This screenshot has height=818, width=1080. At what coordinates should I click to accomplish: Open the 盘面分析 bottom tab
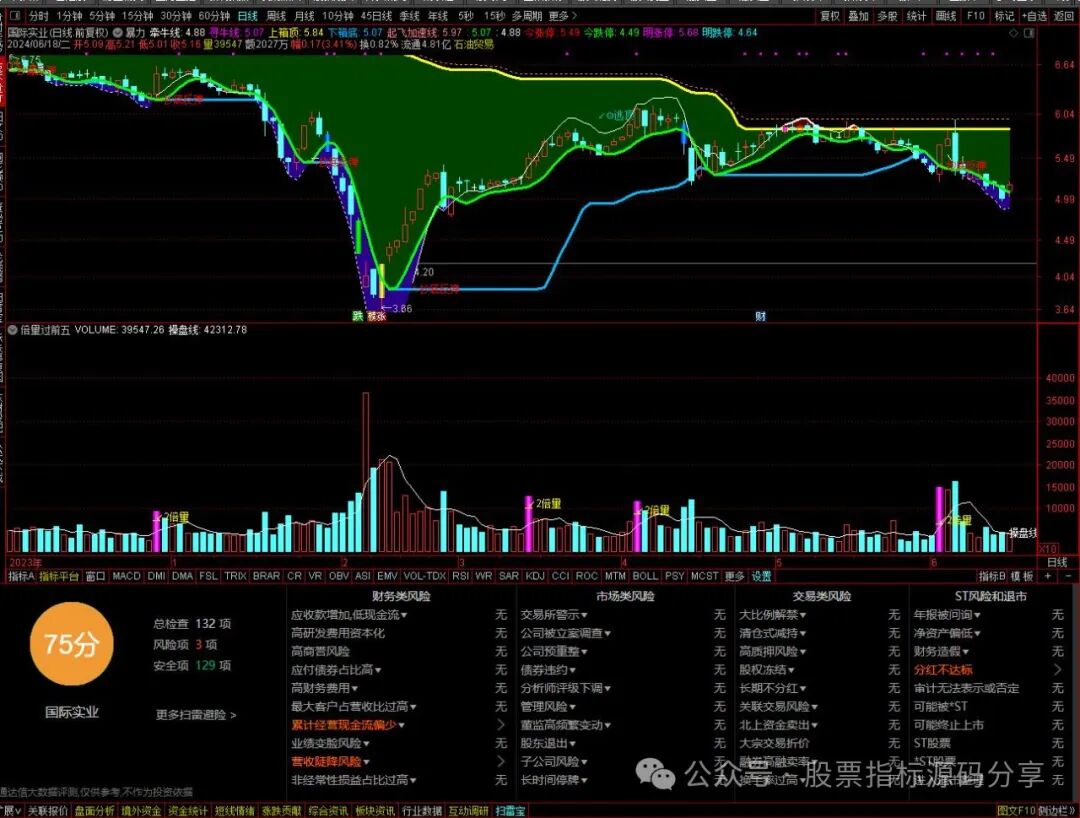[x=94, y=811]
